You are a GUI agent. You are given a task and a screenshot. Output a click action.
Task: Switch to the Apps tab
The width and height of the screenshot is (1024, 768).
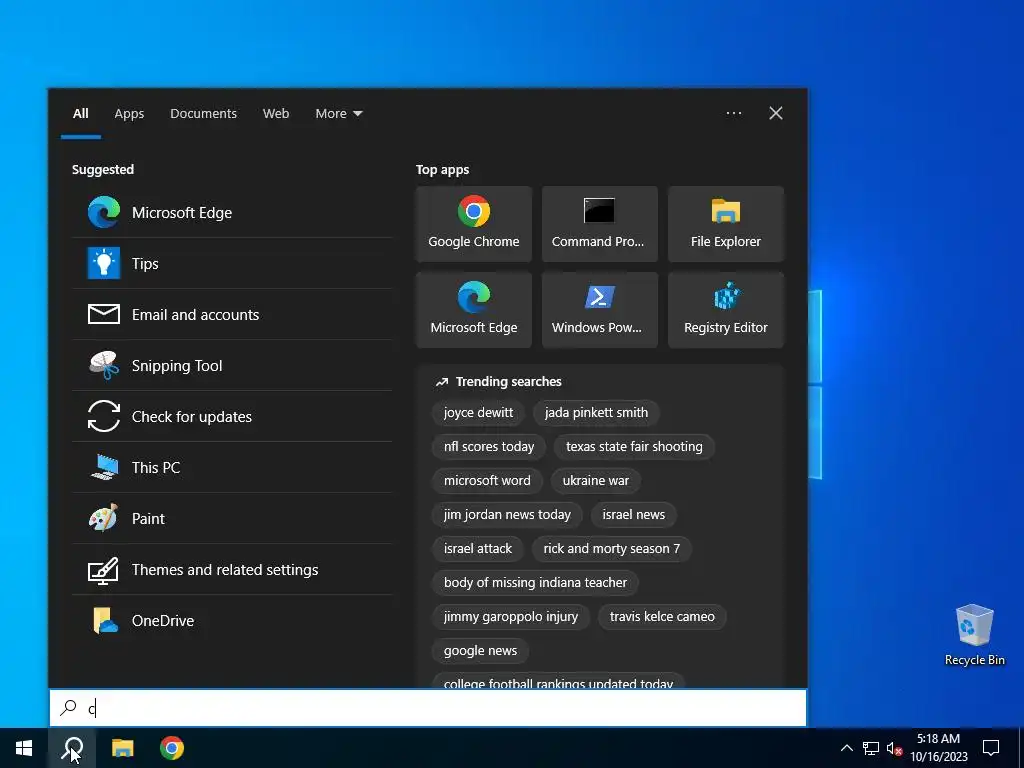coord(129,114)
